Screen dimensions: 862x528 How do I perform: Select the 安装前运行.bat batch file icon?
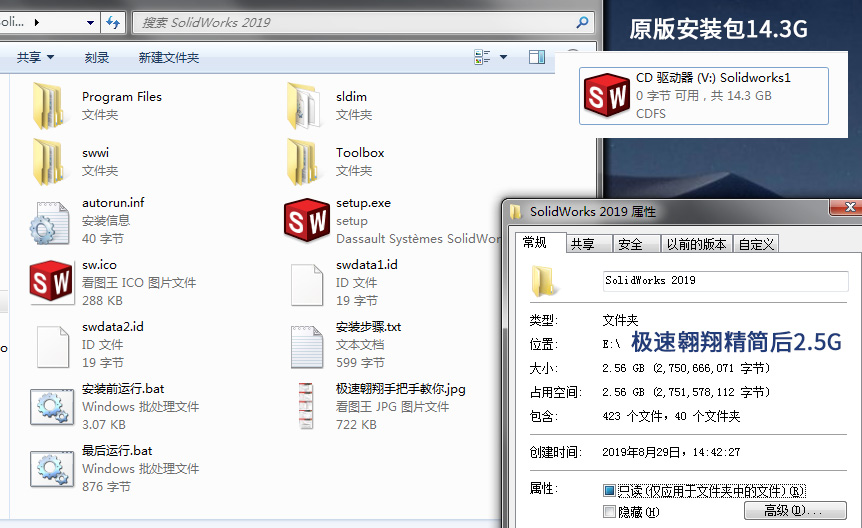point(52,407)
